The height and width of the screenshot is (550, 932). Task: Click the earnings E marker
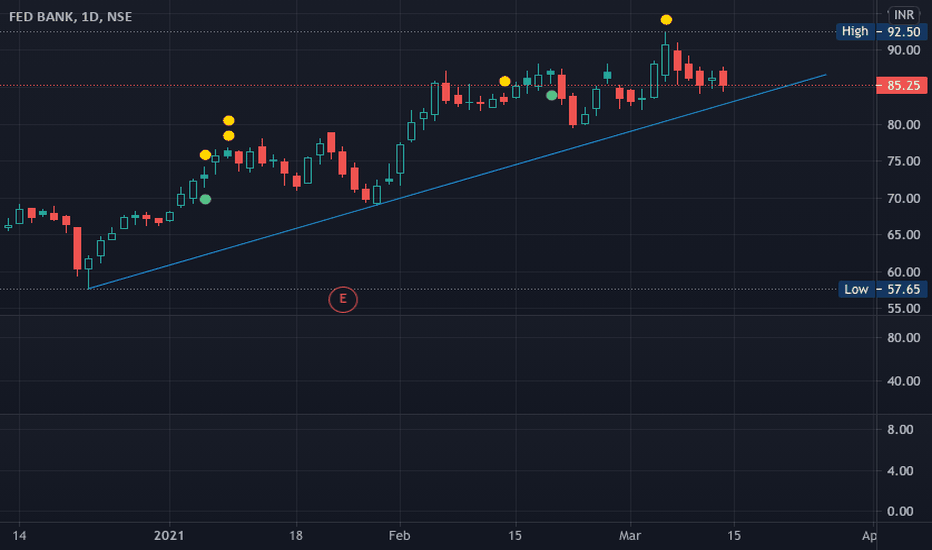click(343, 299)
